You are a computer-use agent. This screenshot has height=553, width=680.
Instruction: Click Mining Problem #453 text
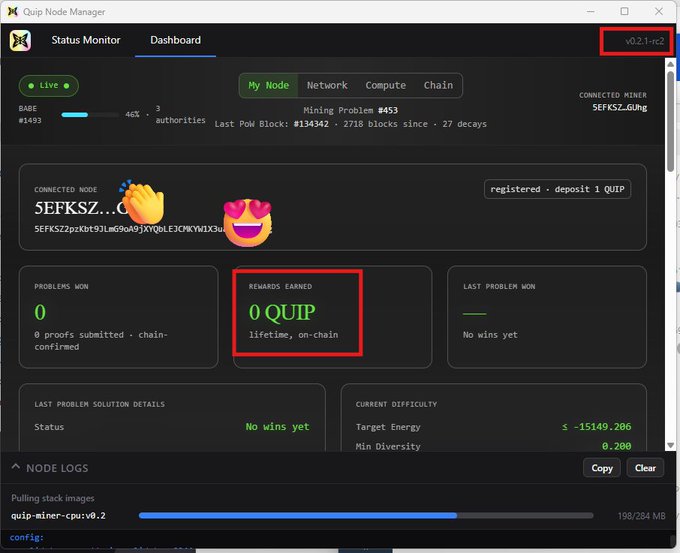tap(350, 110)
